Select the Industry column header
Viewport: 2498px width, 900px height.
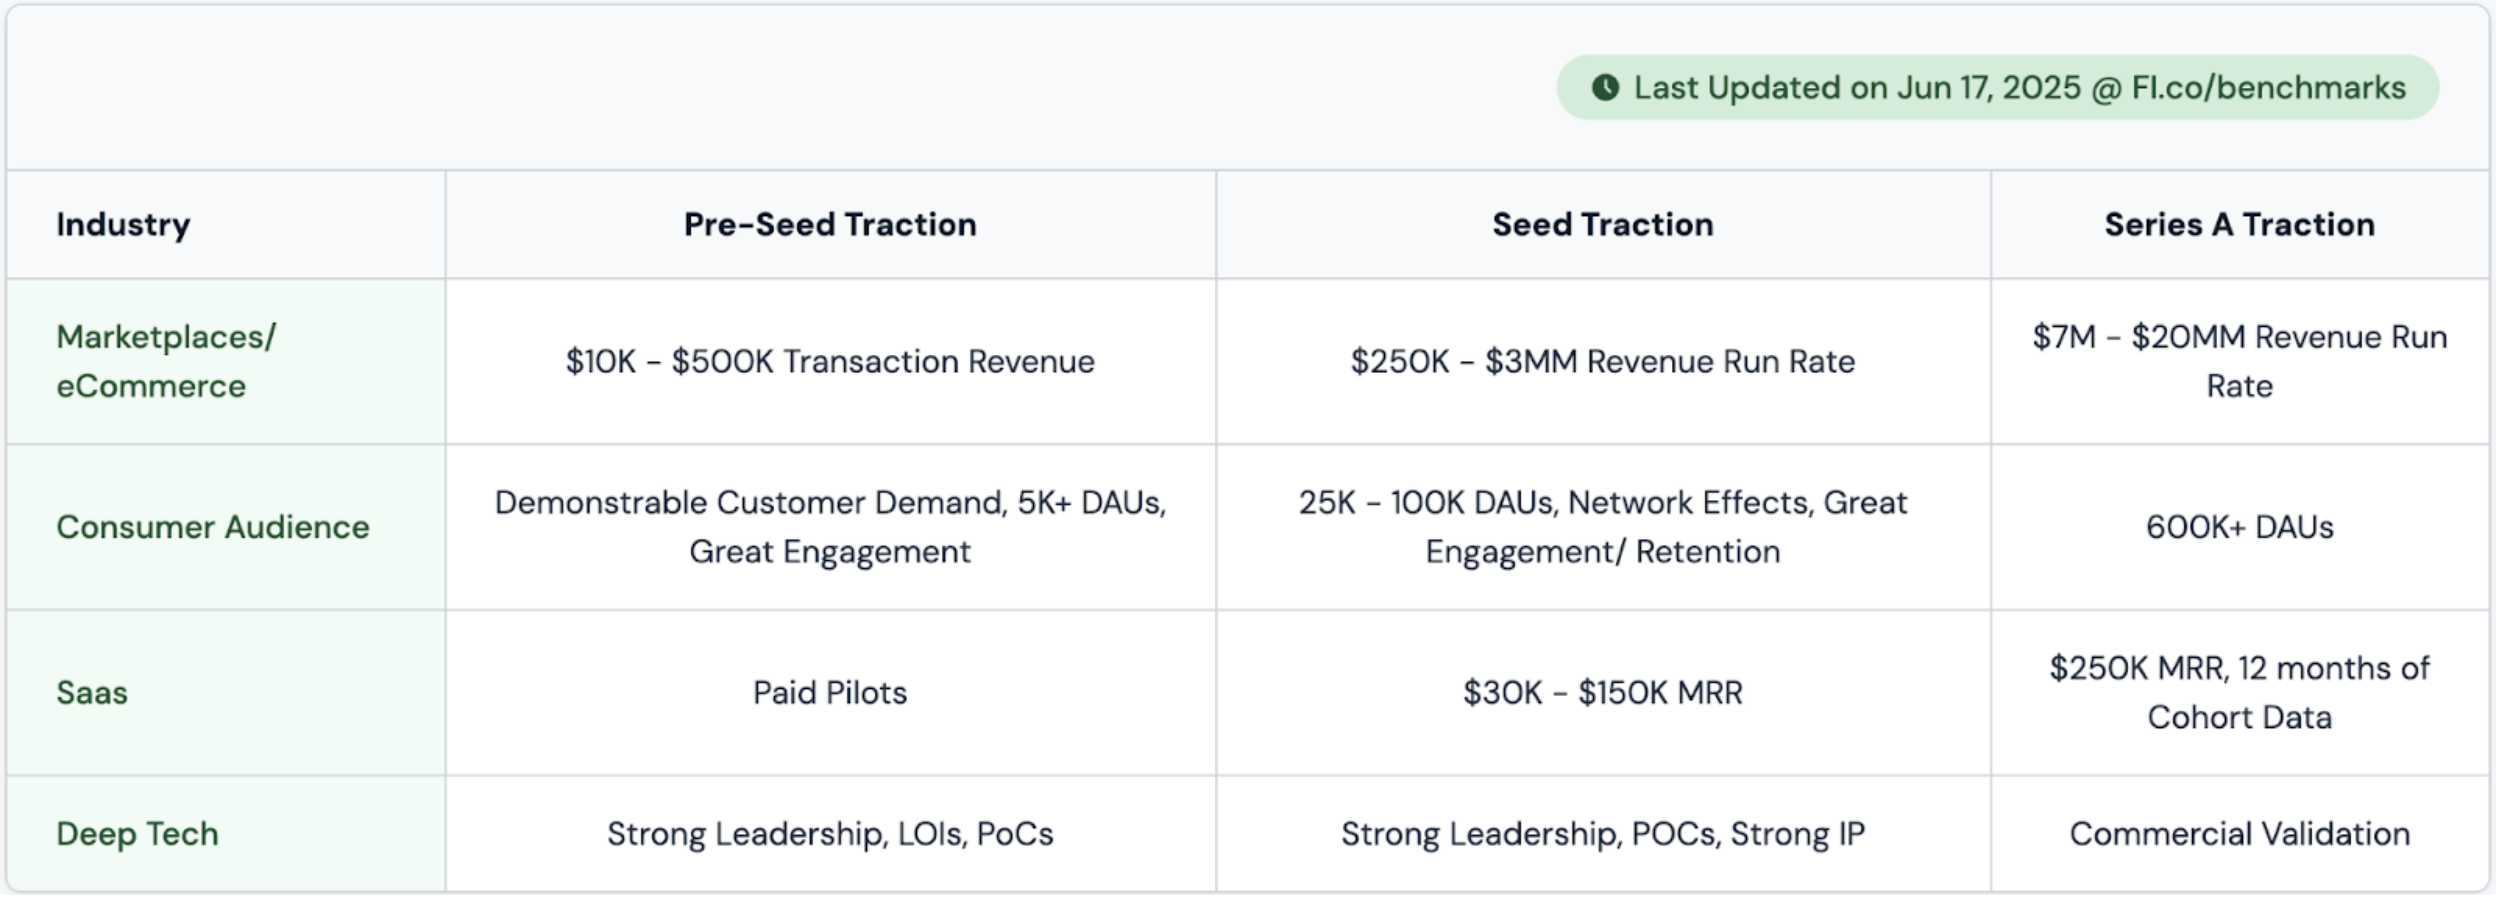click(123, 224)
